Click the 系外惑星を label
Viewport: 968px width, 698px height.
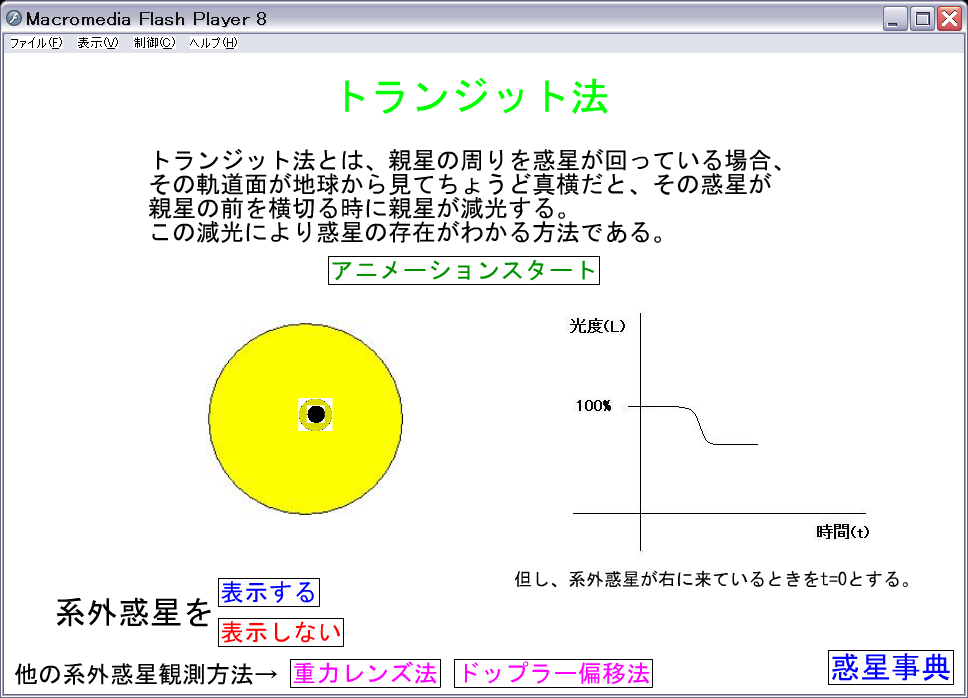point(134,613)
